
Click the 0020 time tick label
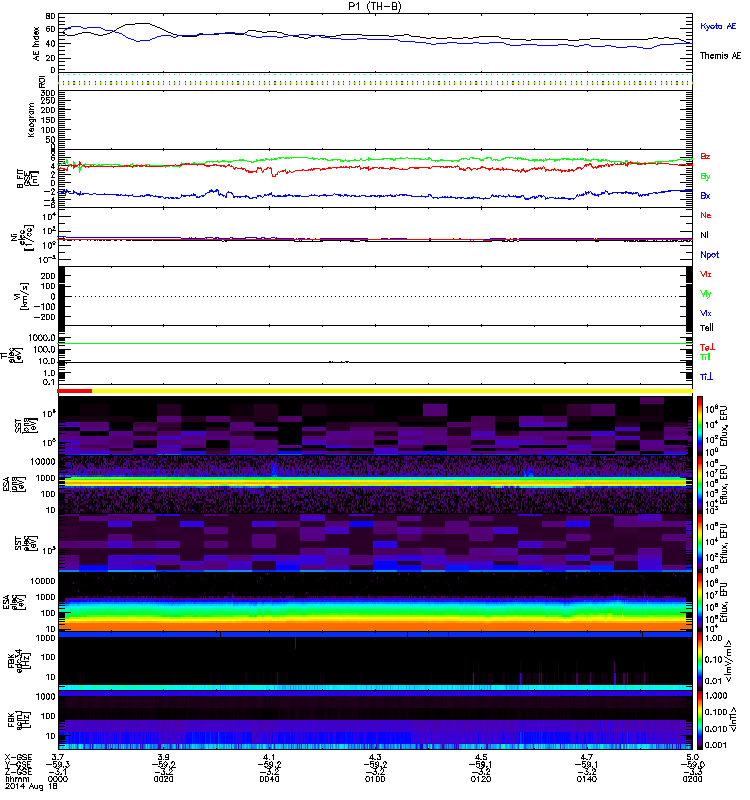coord(163,779)
